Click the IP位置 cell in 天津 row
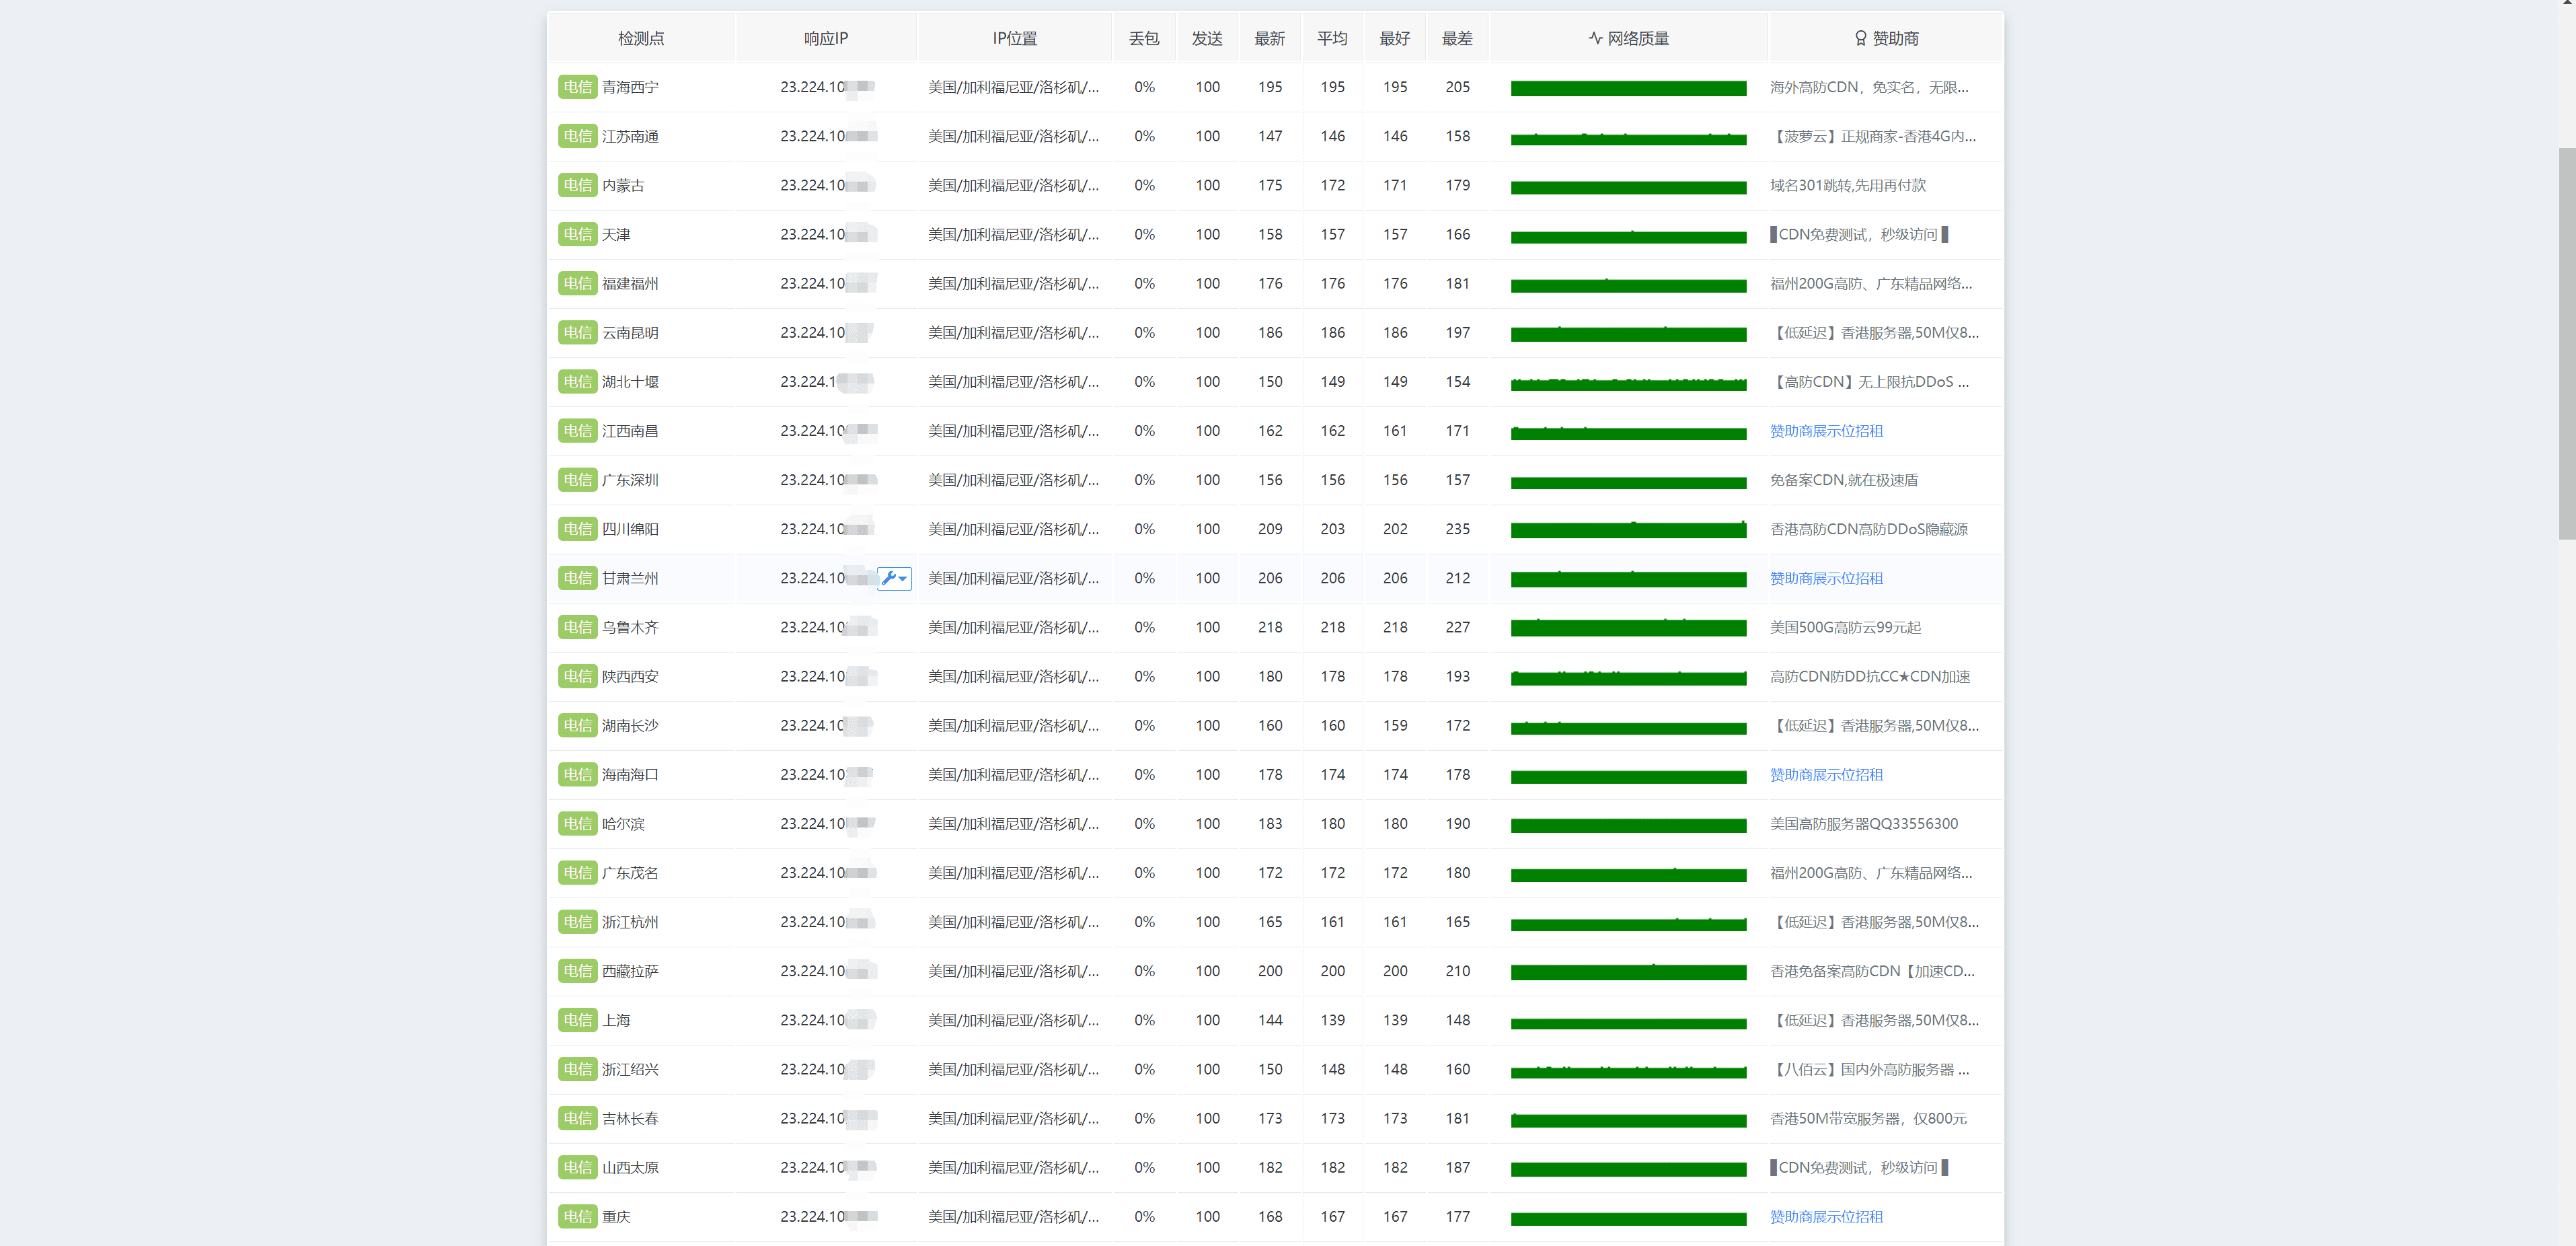The image size is (2576, 1246). (x=1013, y=234)
